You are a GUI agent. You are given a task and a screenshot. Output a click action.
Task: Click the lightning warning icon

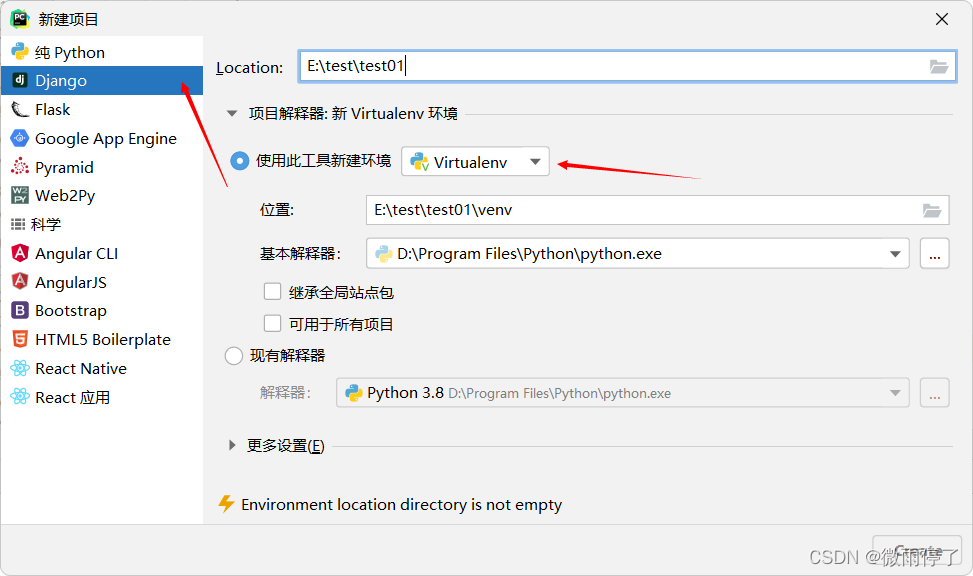click(x=226, y=504)
